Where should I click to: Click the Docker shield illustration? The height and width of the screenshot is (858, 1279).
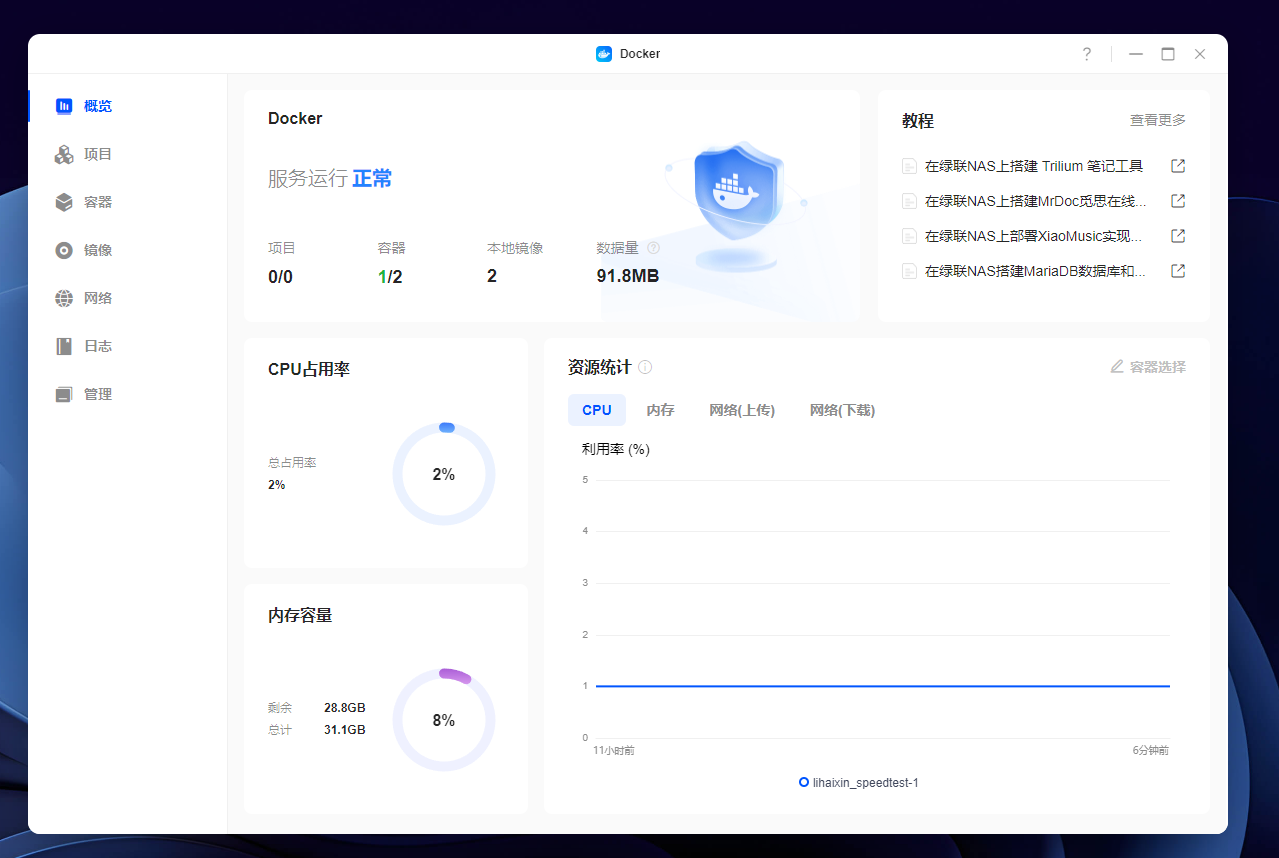pyautogui.click(x=737, y=205)
